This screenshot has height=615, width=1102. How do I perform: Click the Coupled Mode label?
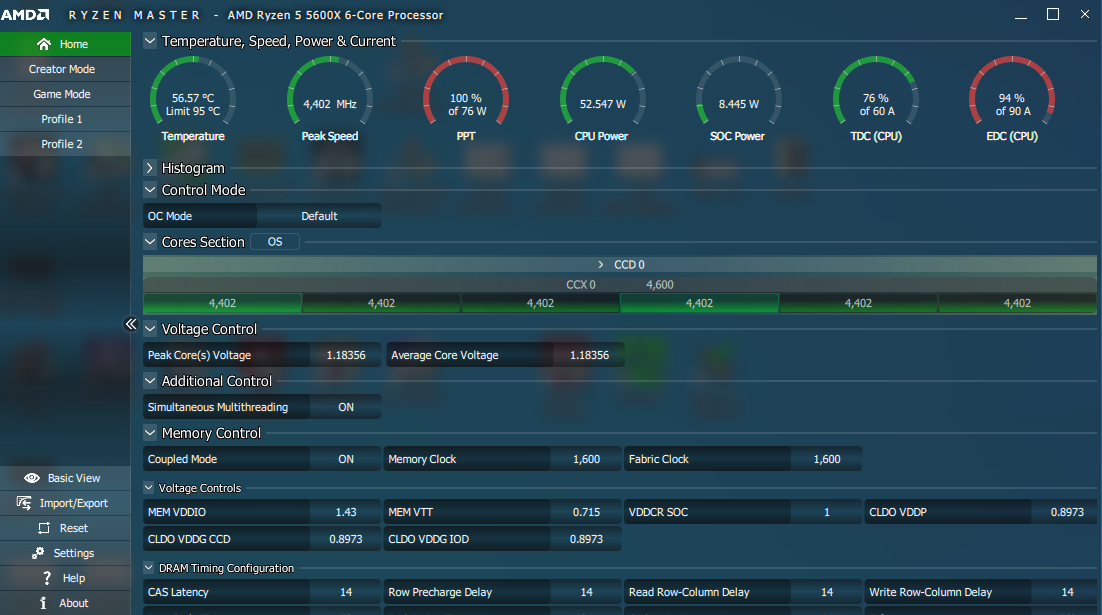click(x=182, y=459)
